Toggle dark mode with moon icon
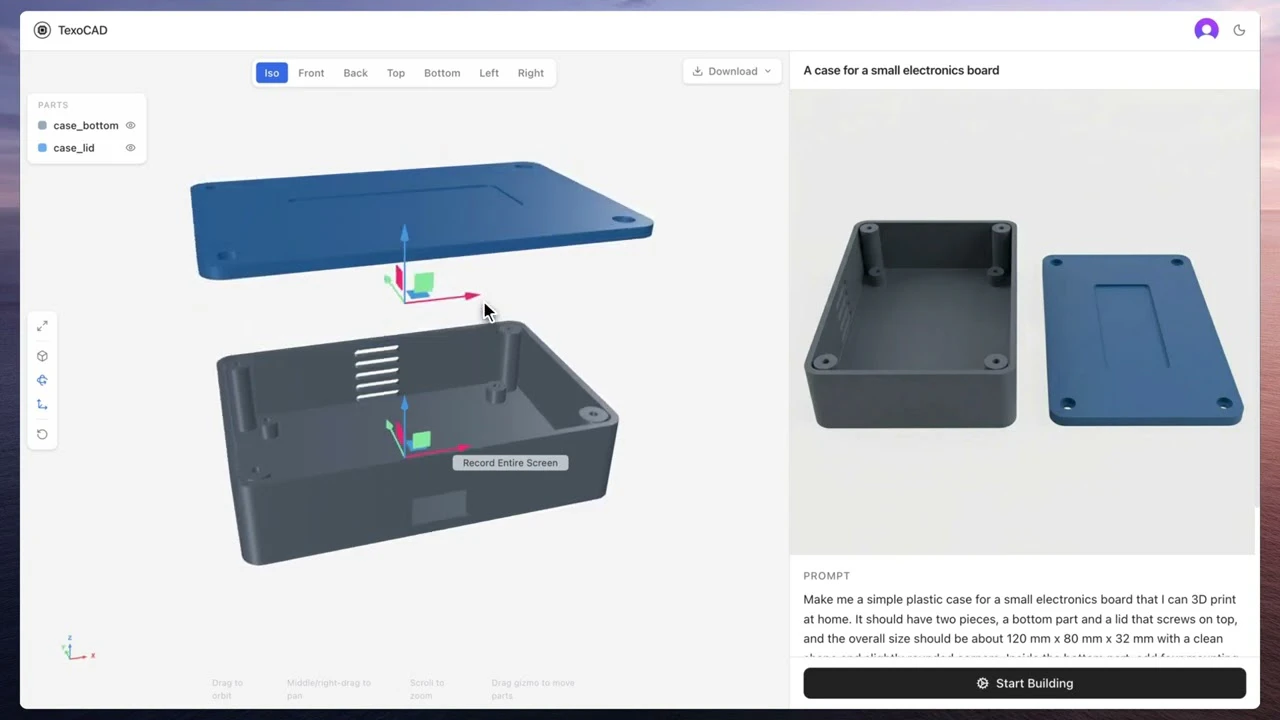Screen dimensions: 1280x720 [1239, 30]
